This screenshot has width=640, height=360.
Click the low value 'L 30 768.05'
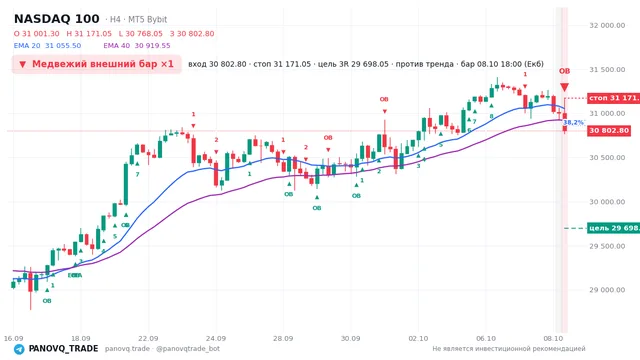click(x=141, y=33)
